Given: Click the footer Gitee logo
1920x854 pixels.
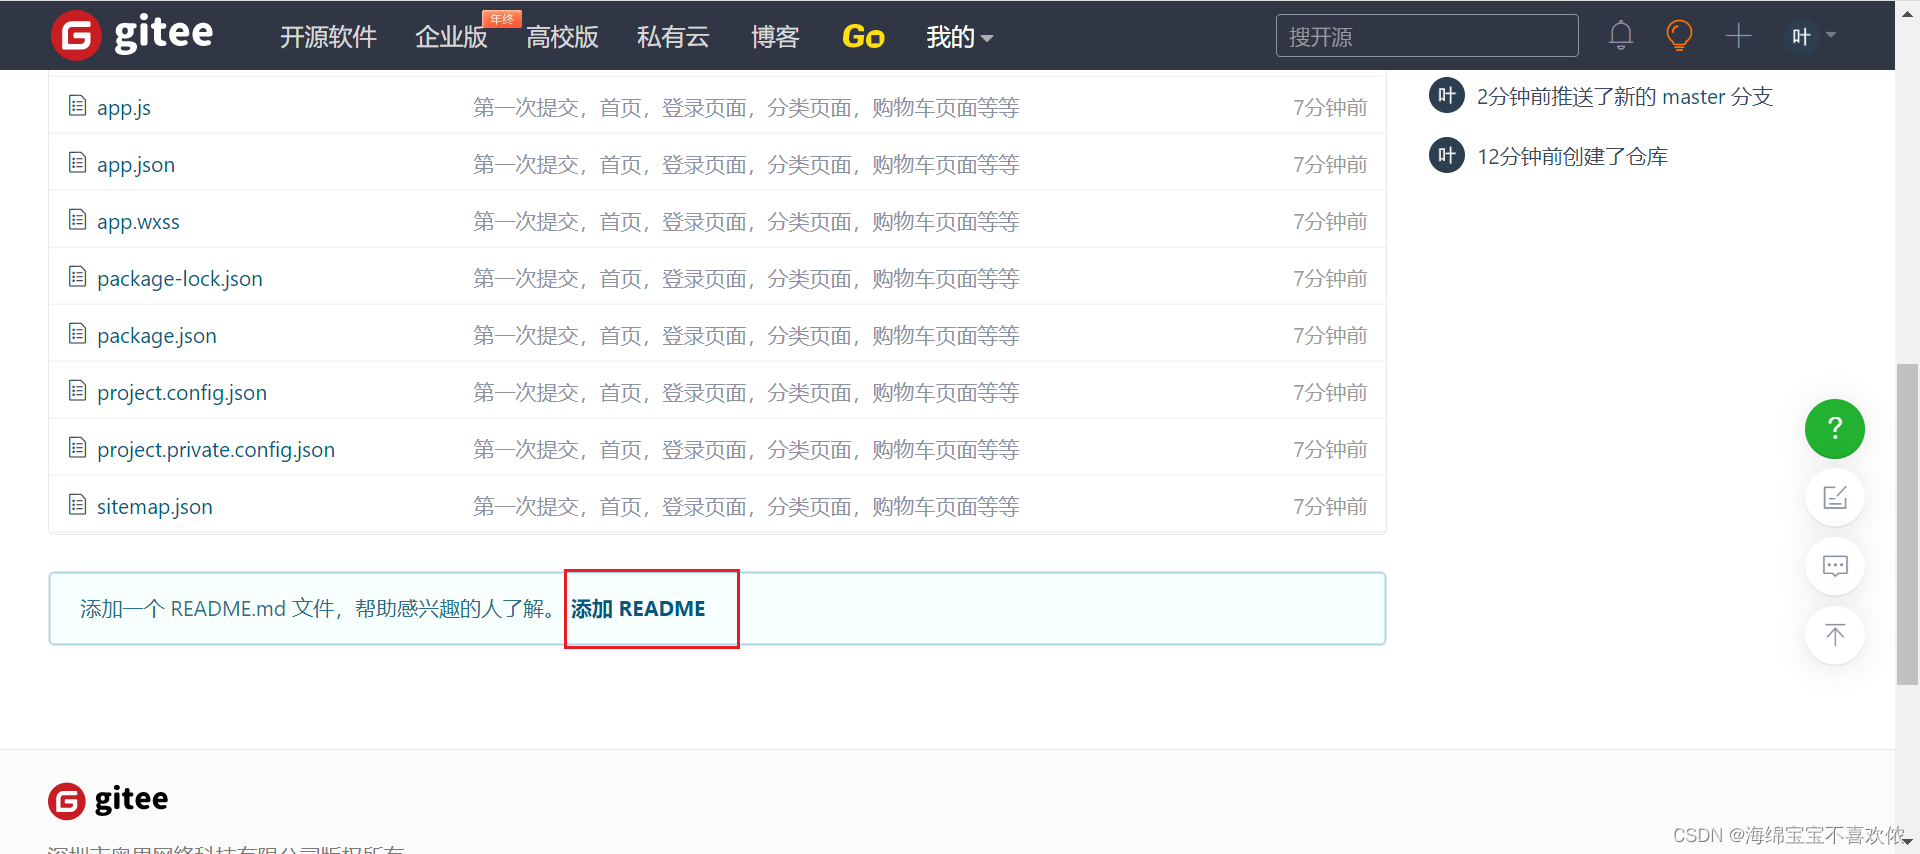Looking at the screenshot, I should point(108,800).
